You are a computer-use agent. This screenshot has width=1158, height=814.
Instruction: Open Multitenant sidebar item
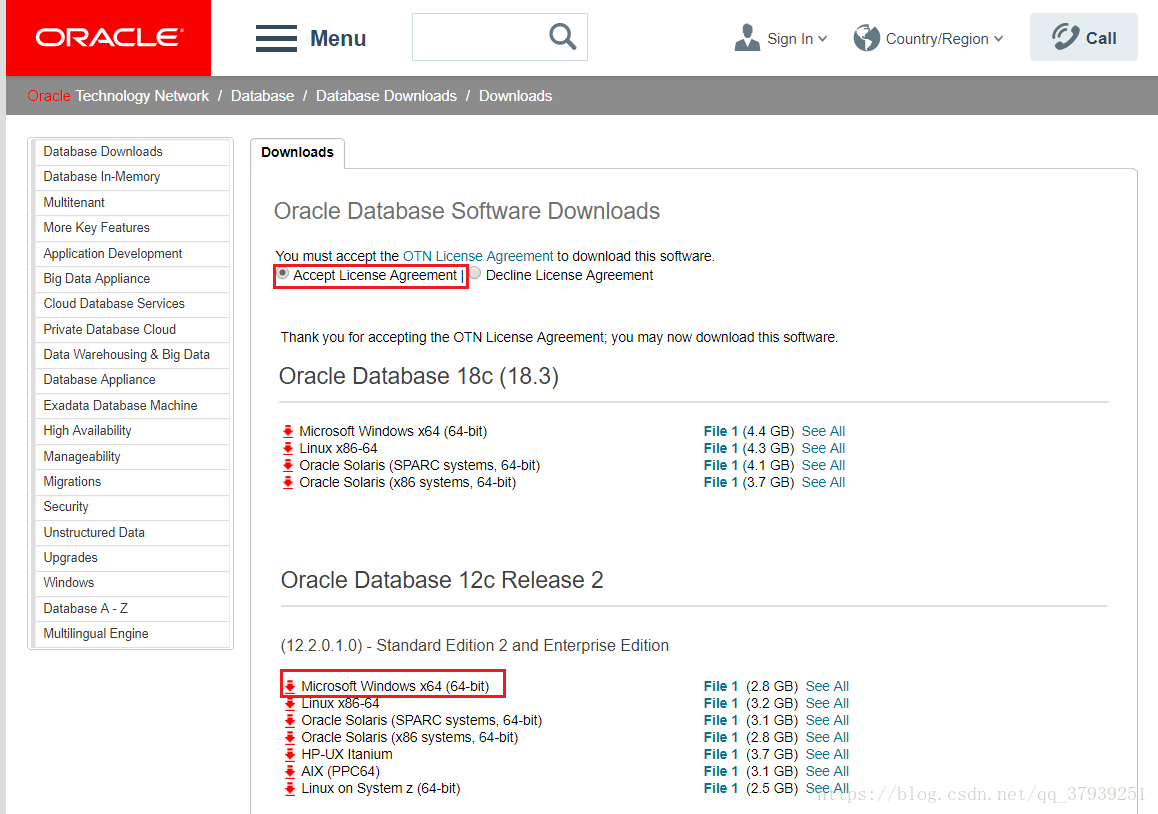click(x=131, y=202)
